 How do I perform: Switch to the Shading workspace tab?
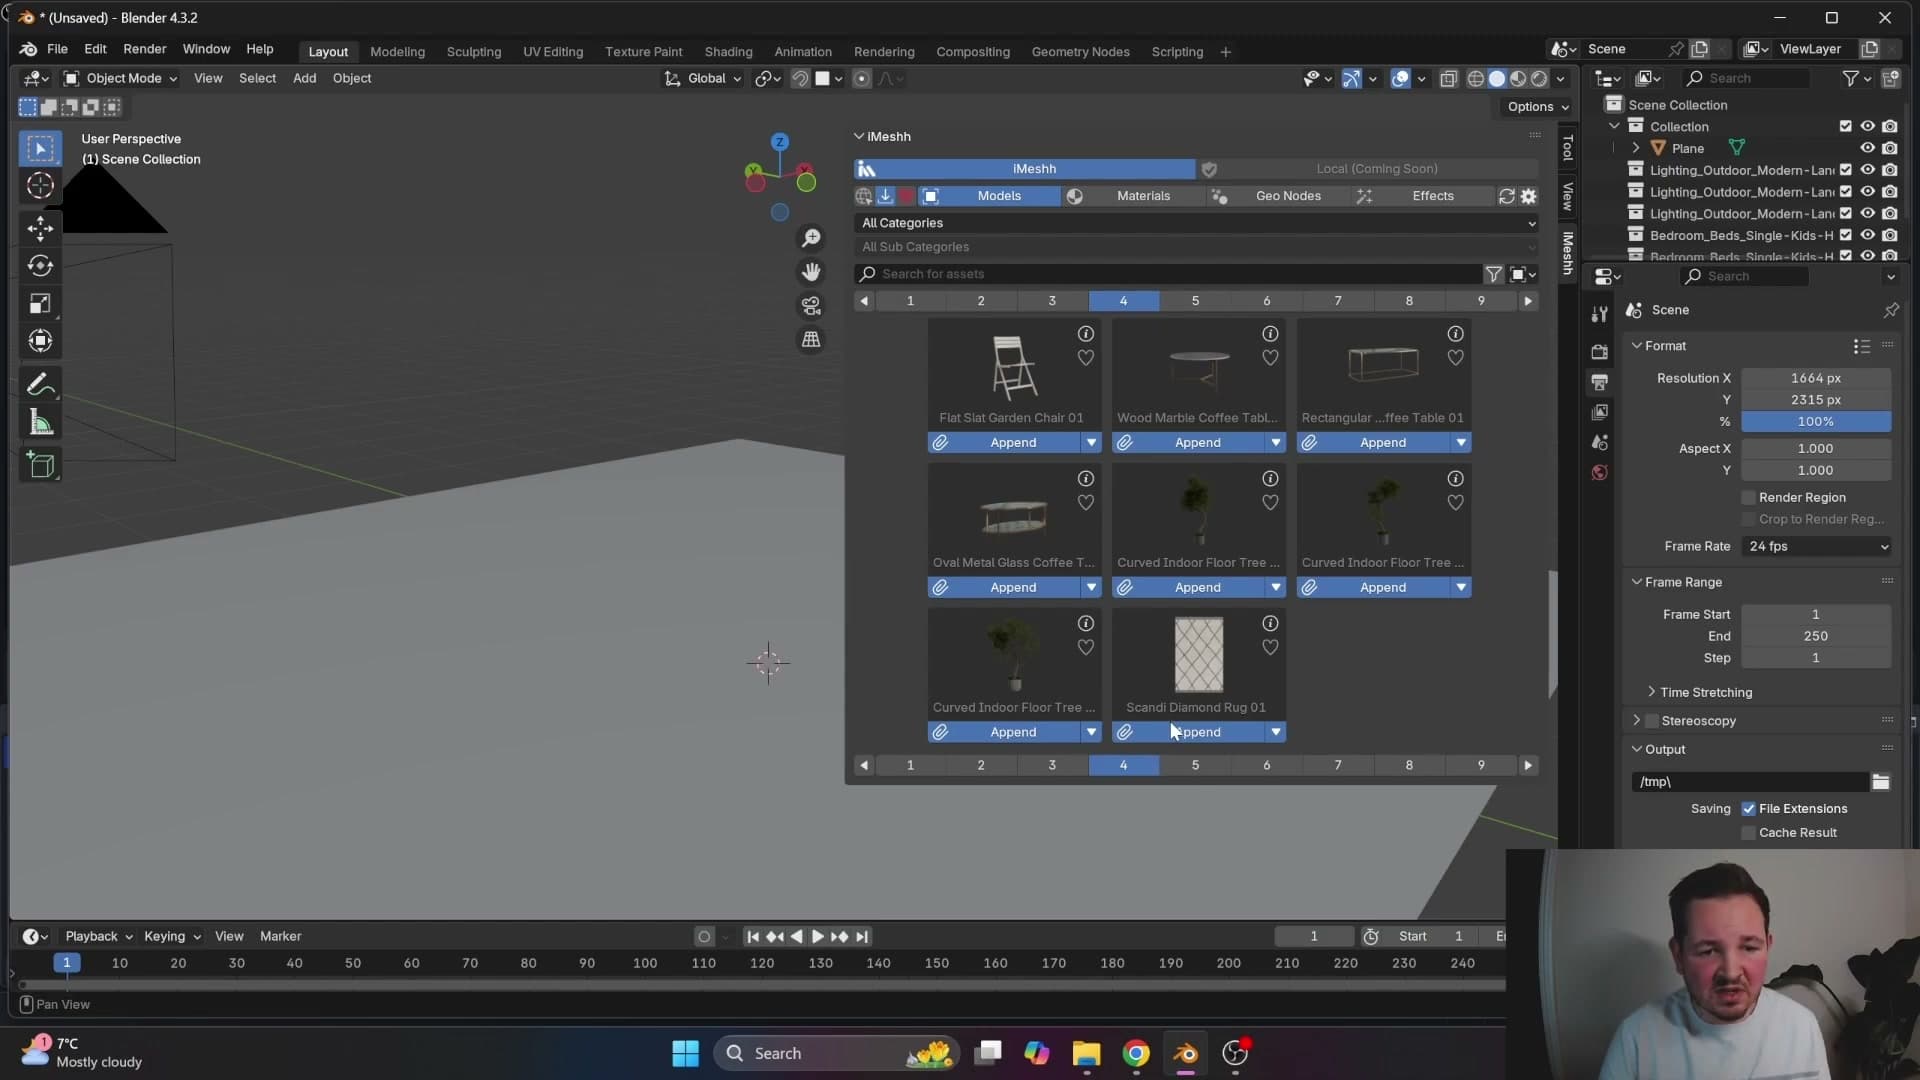tap(728, 52)
